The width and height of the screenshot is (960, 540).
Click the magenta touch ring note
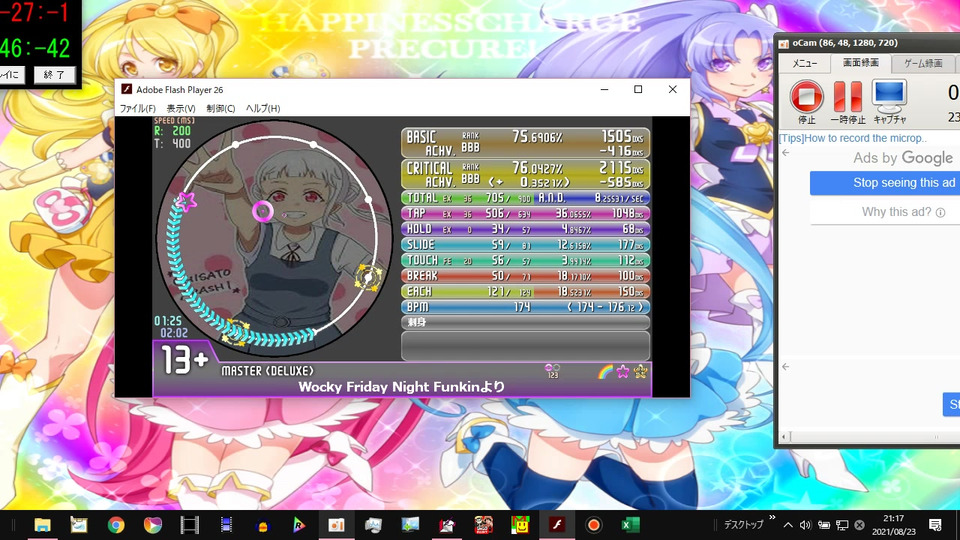pyautogui.click(x=263, y=211)
